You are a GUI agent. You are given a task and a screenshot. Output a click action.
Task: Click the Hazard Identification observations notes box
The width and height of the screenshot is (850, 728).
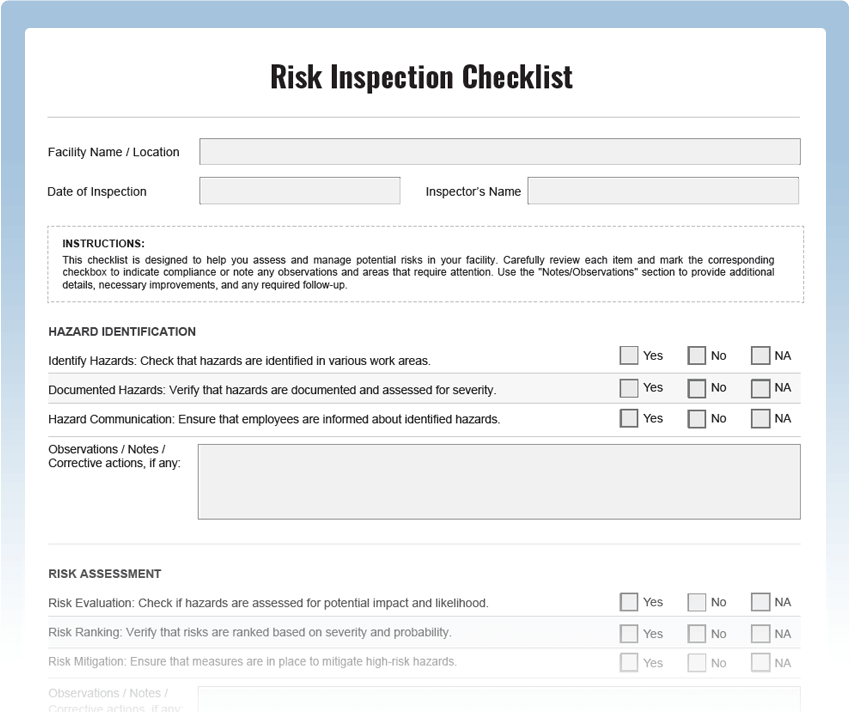click(x=499, y=482)
